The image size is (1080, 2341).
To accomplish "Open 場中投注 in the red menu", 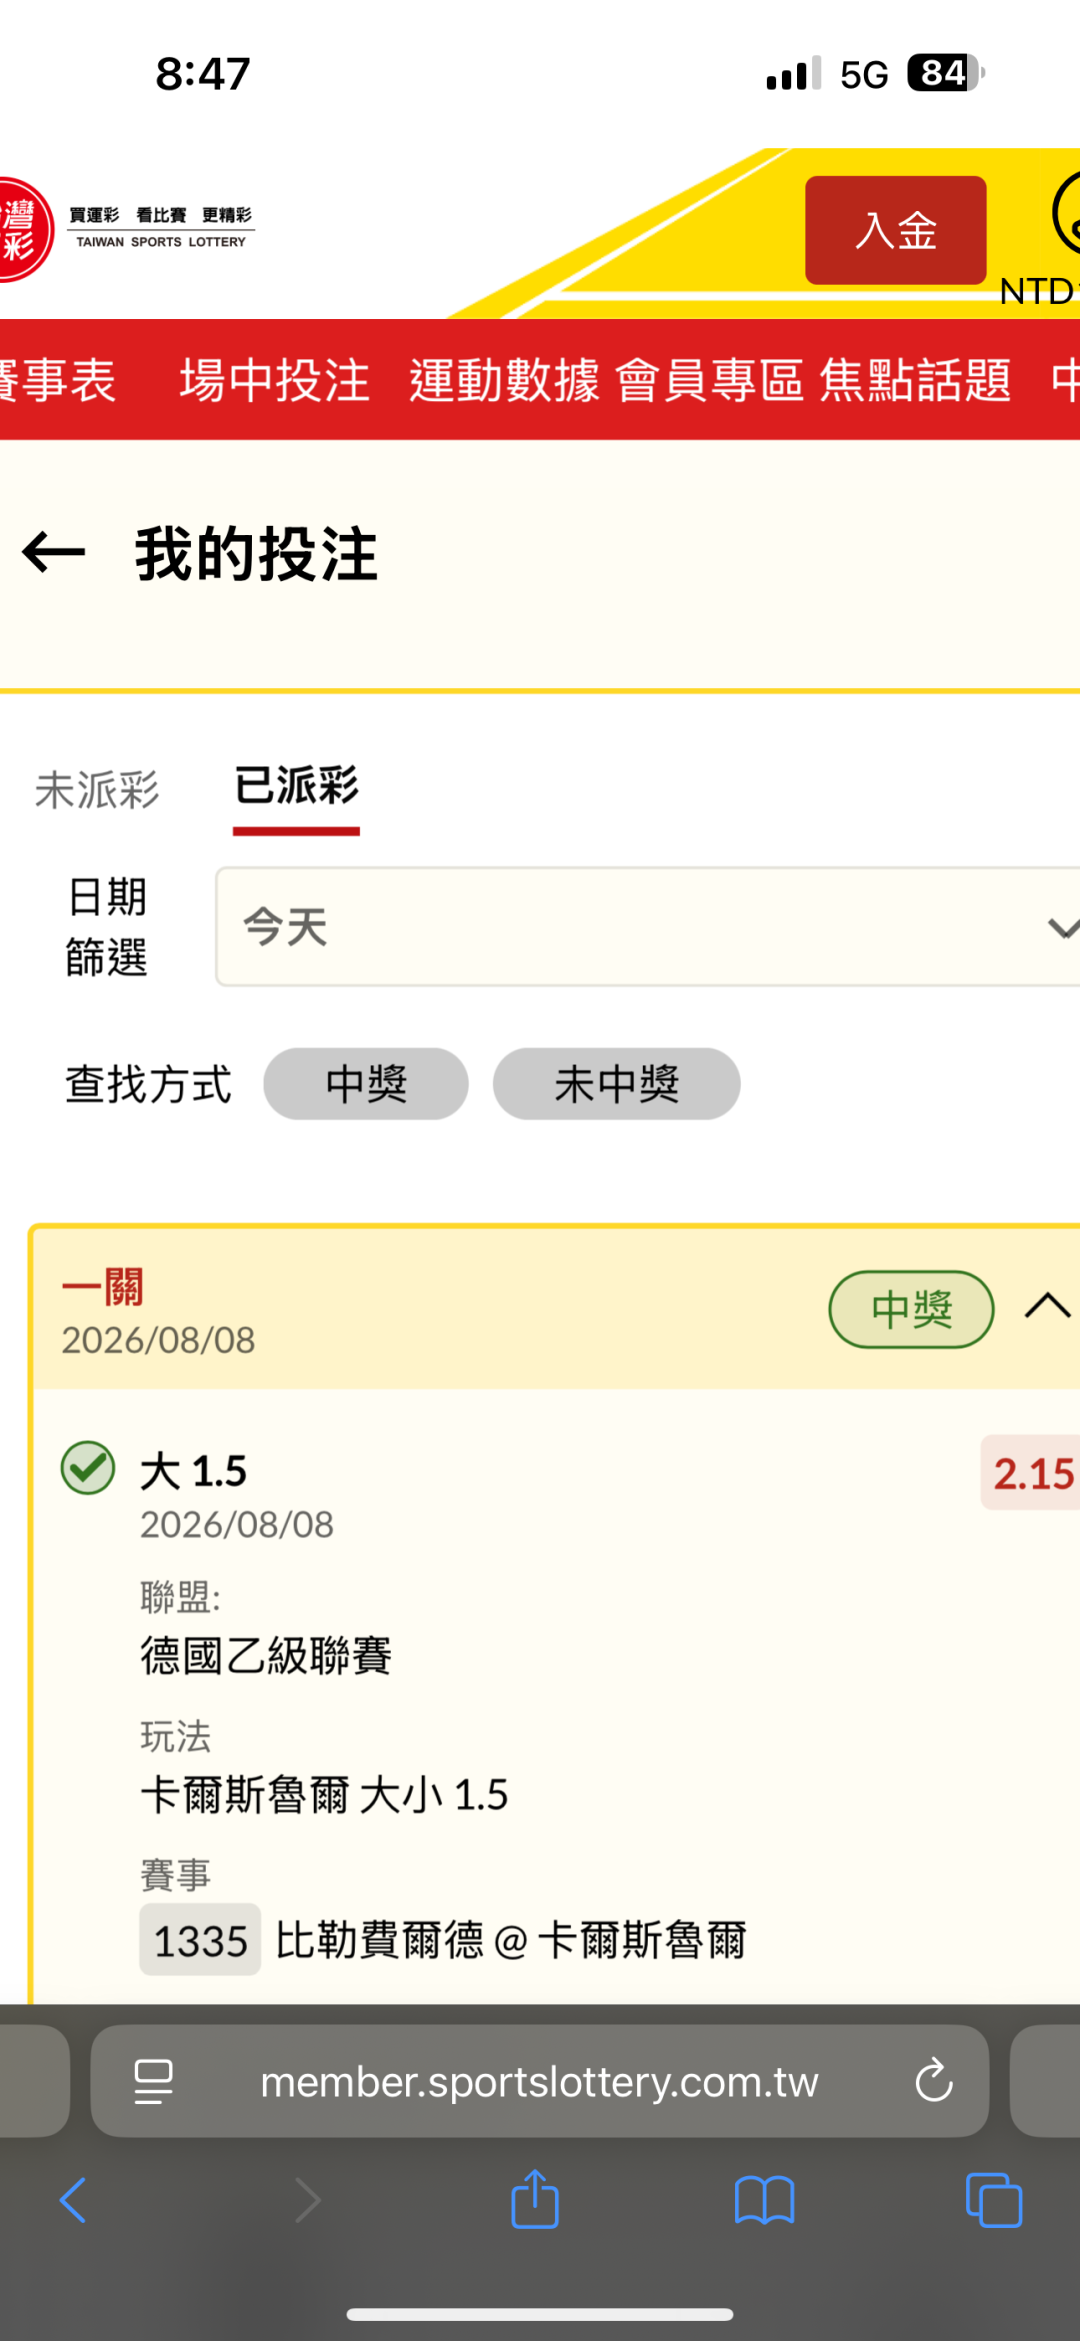I will [x=275, y=381].
